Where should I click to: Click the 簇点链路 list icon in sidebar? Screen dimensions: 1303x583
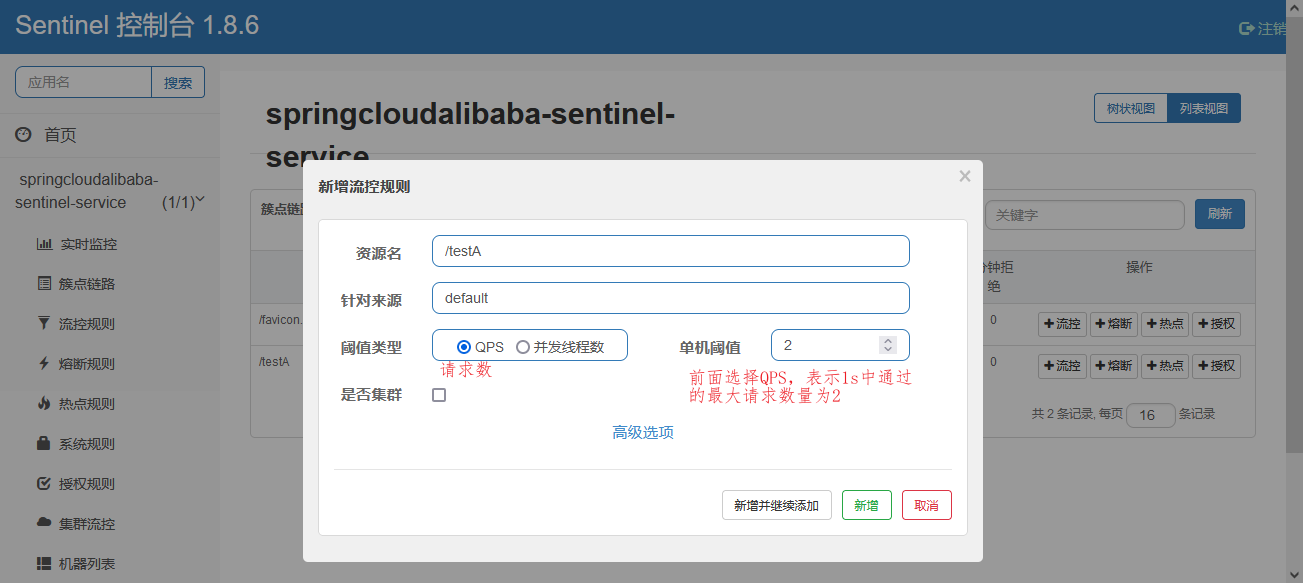click(x=44, y=284)
